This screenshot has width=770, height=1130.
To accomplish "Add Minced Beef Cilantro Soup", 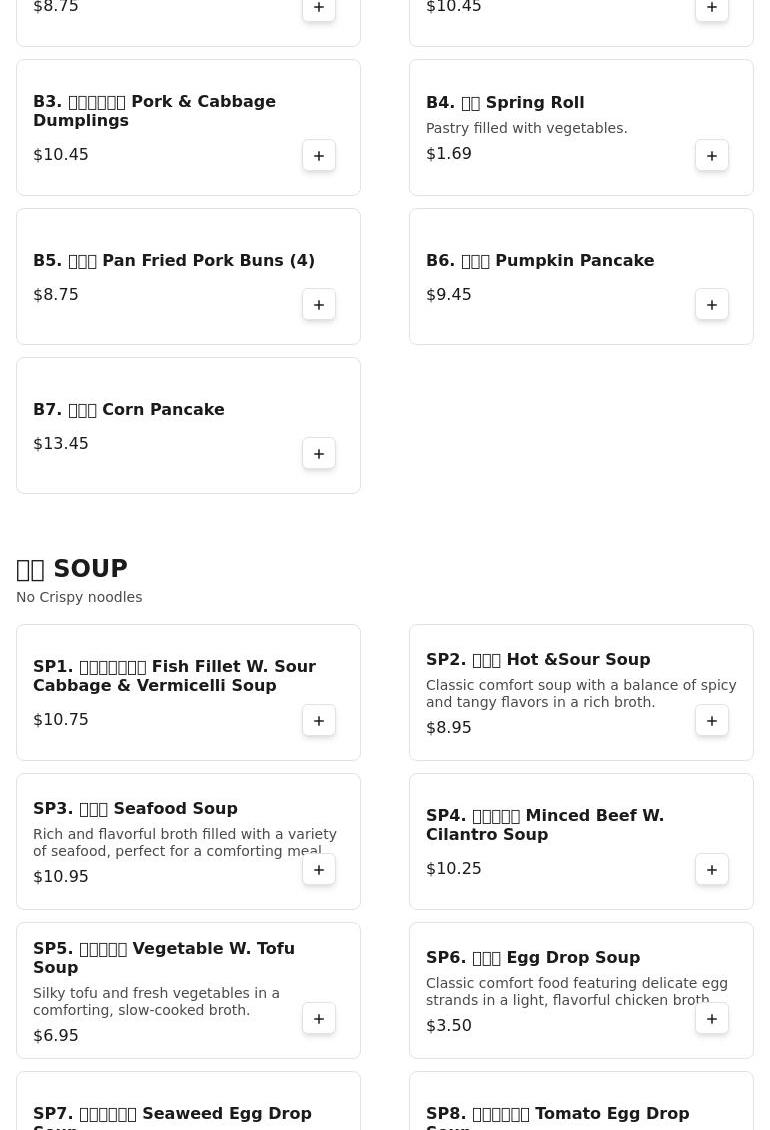I will (x=712, y=870).
